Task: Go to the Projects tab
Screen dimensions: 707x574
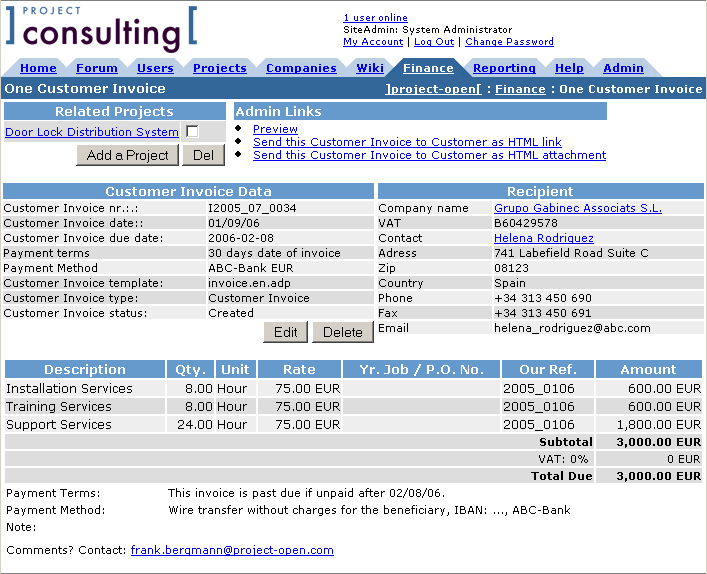Action: tap(219, 68)
